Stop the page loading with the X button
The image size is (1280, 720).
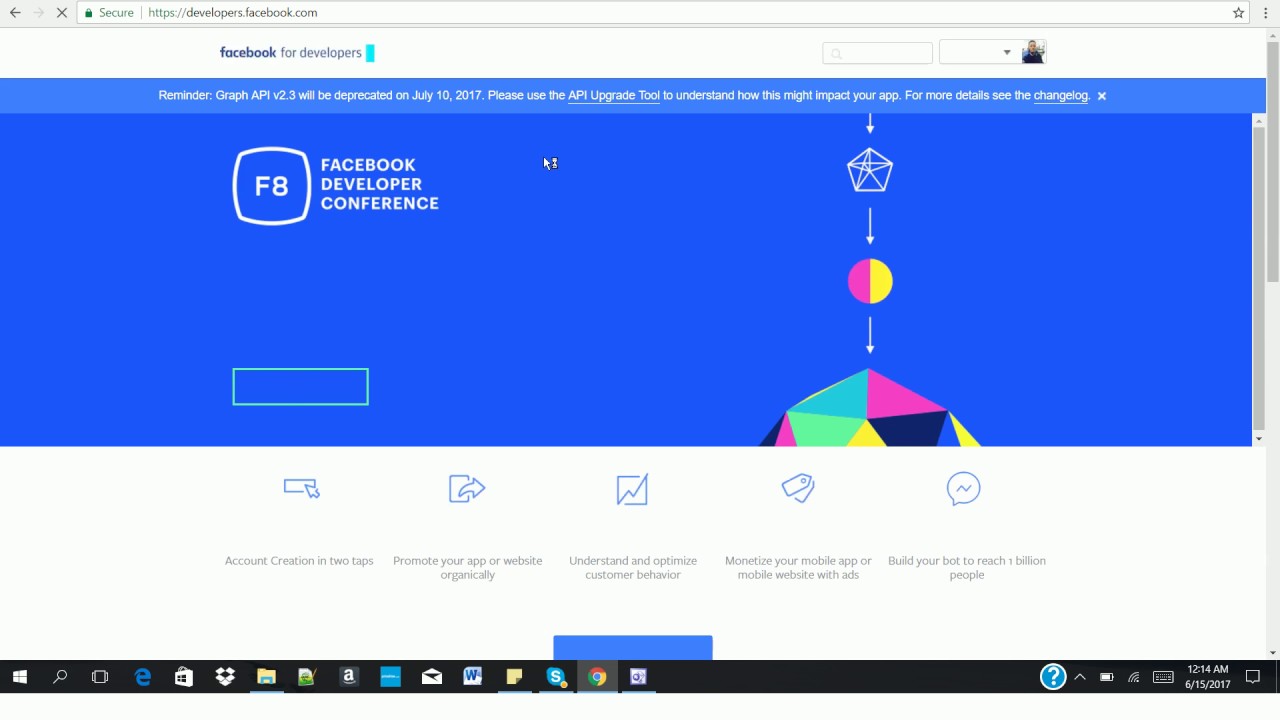point(62,13)
